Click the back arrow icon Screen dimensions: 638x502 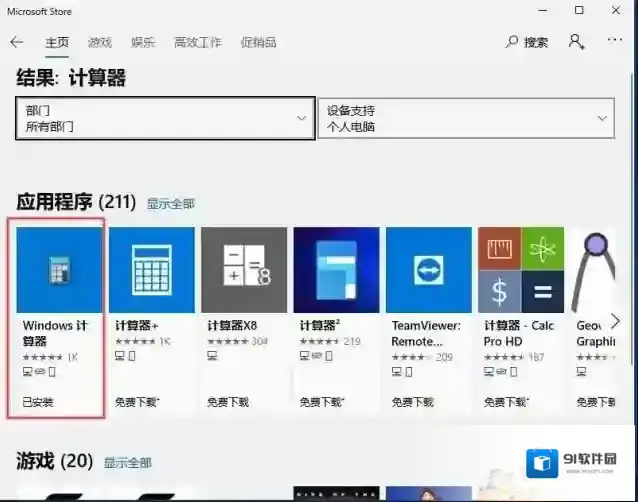pyautogui.click(x=17, y=42)
